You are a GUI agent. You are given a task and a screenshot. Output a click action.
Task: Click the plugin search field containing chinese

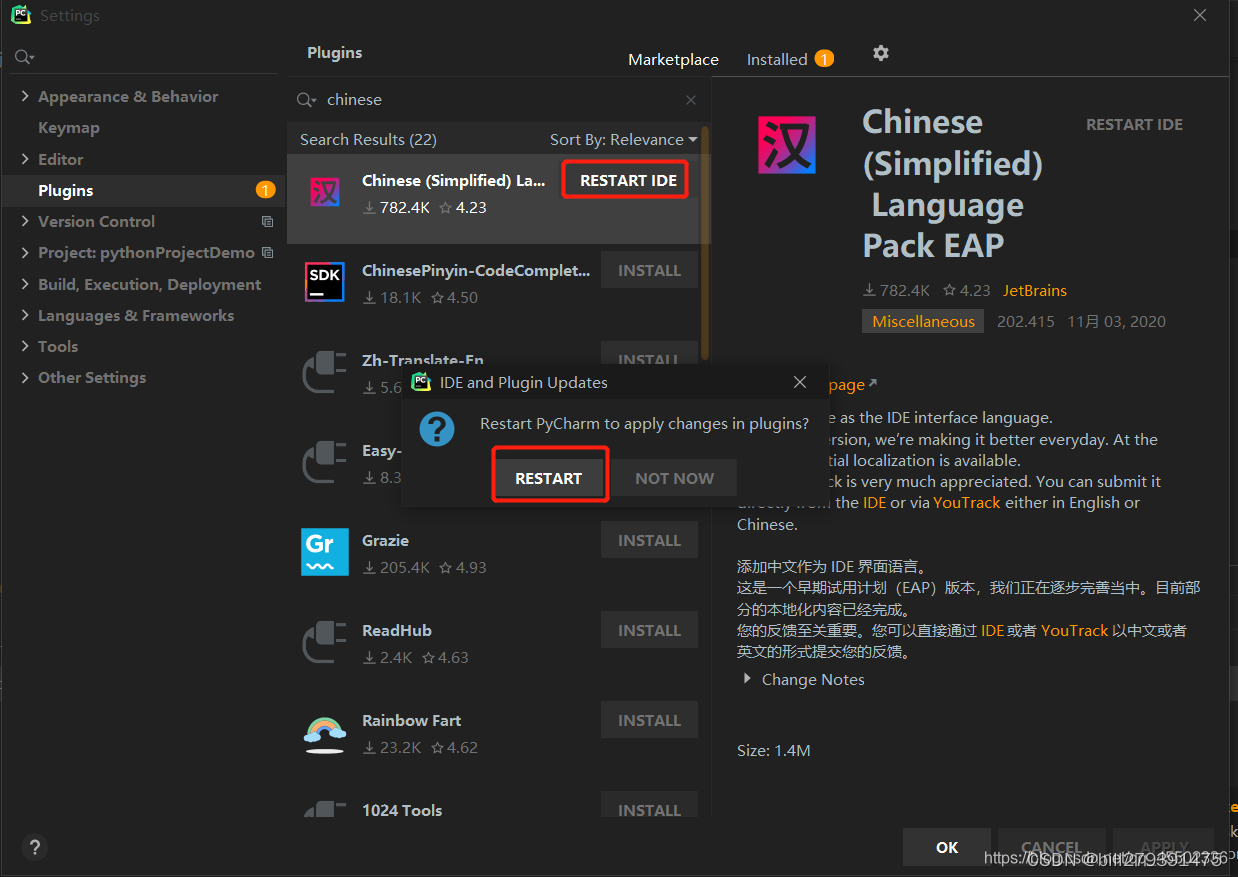click(500, 100)
